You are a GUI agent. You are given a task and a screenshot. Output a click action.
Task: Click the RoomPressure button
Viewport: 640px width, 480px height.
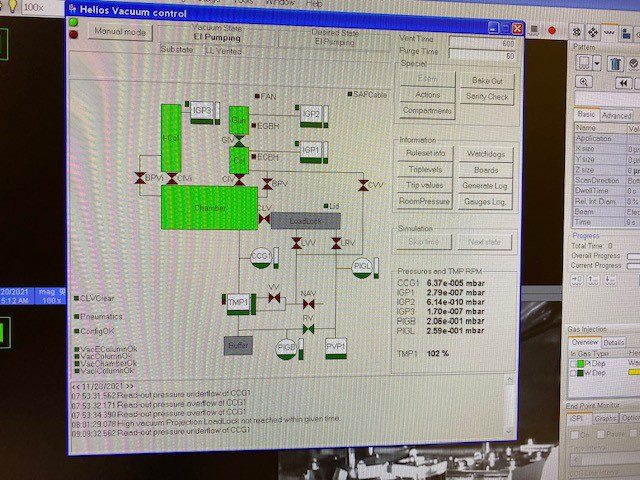[x=424, y=201]
